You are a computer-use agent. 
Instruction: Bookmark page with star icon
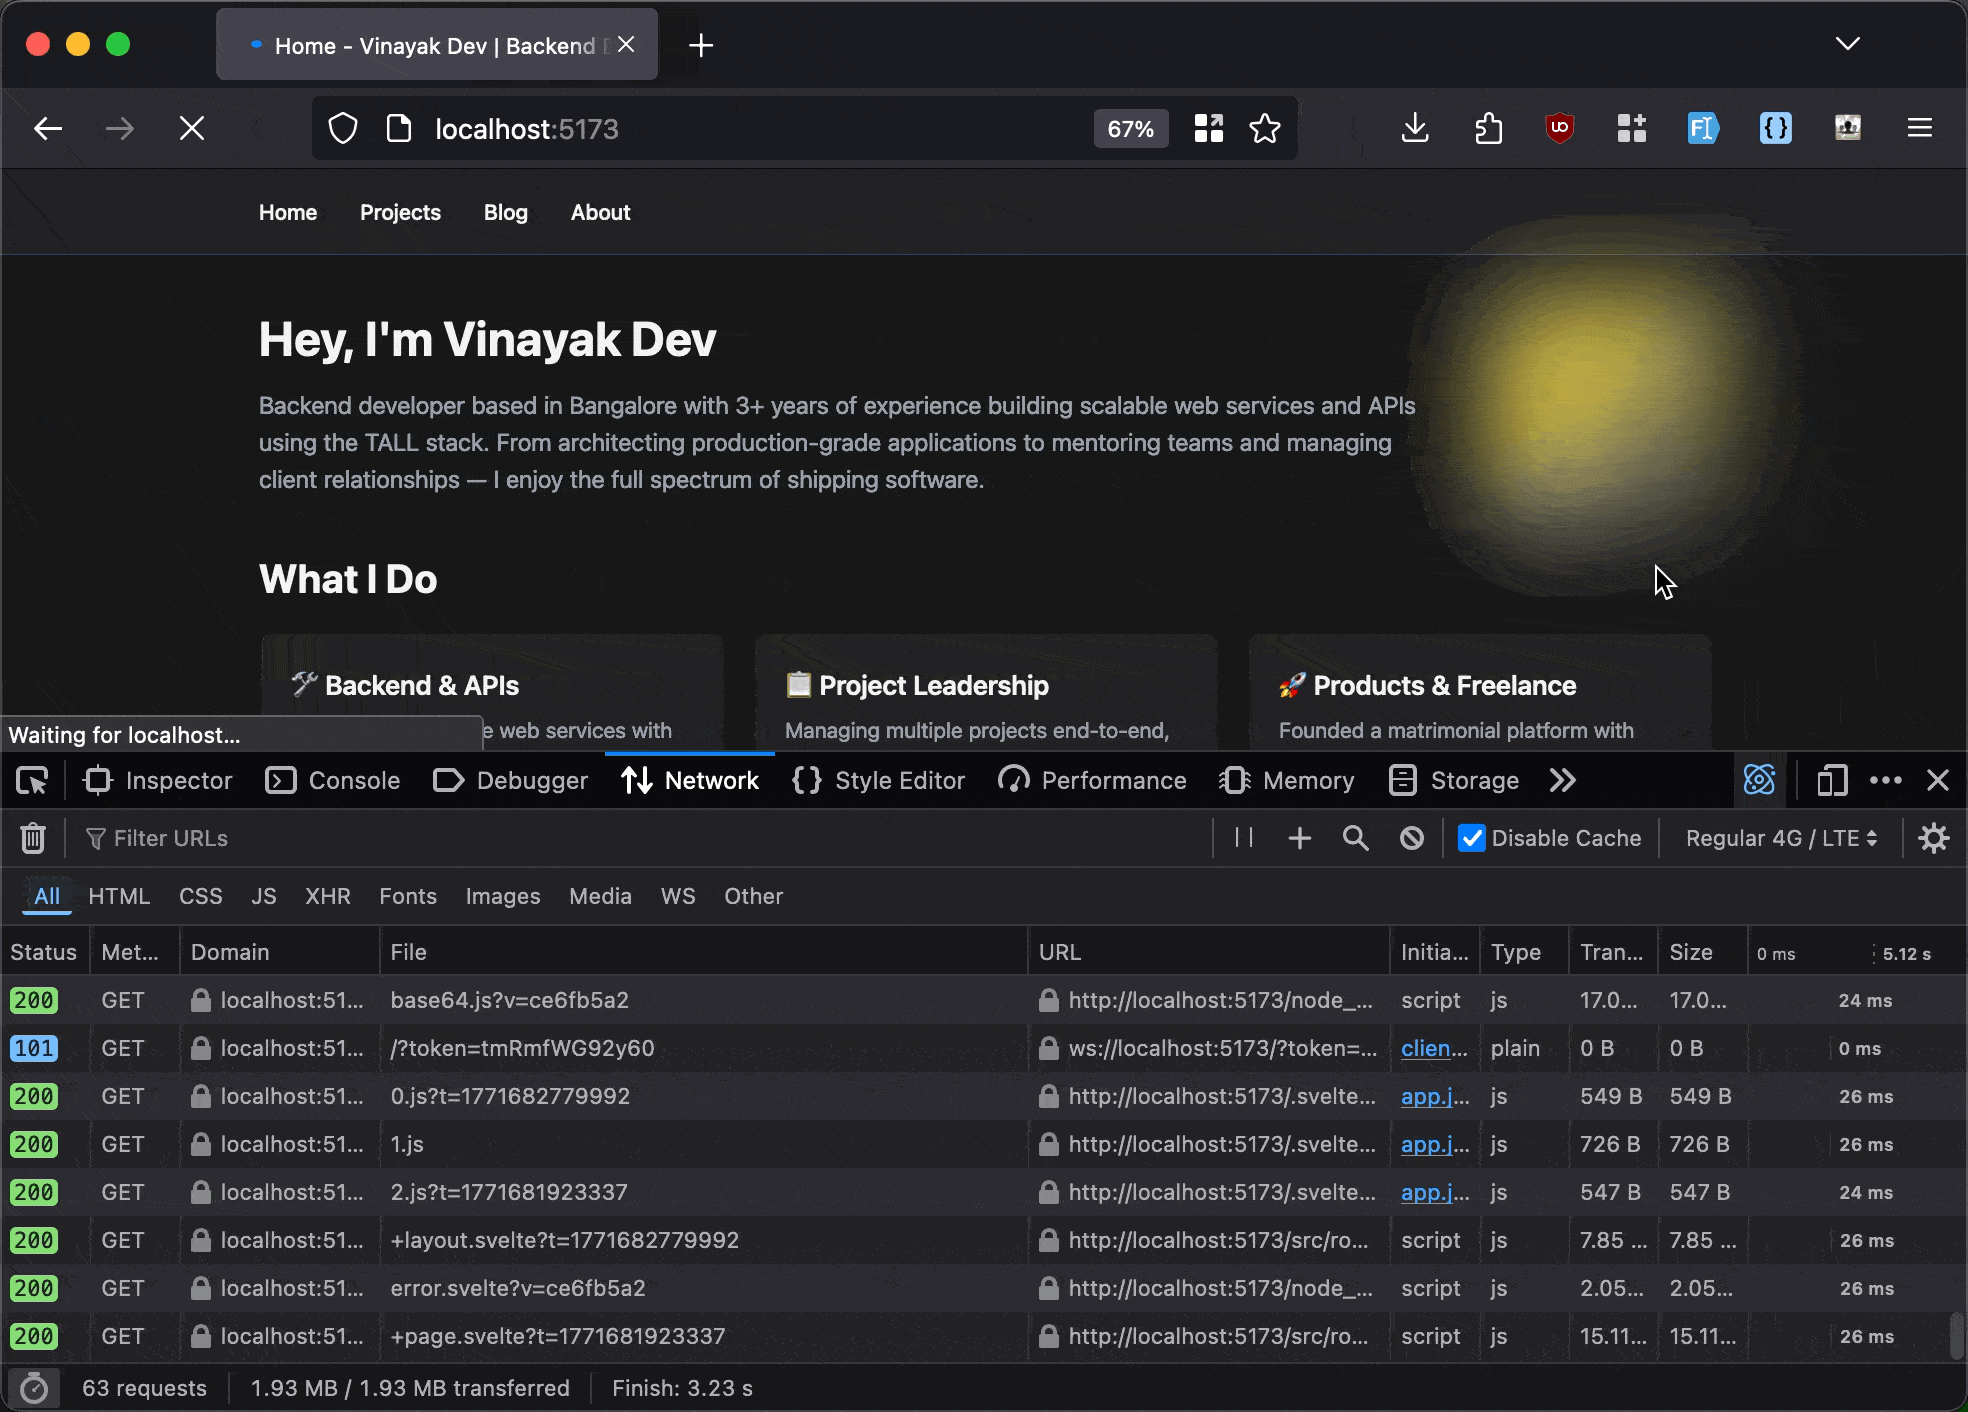[x=1264, y=128]
